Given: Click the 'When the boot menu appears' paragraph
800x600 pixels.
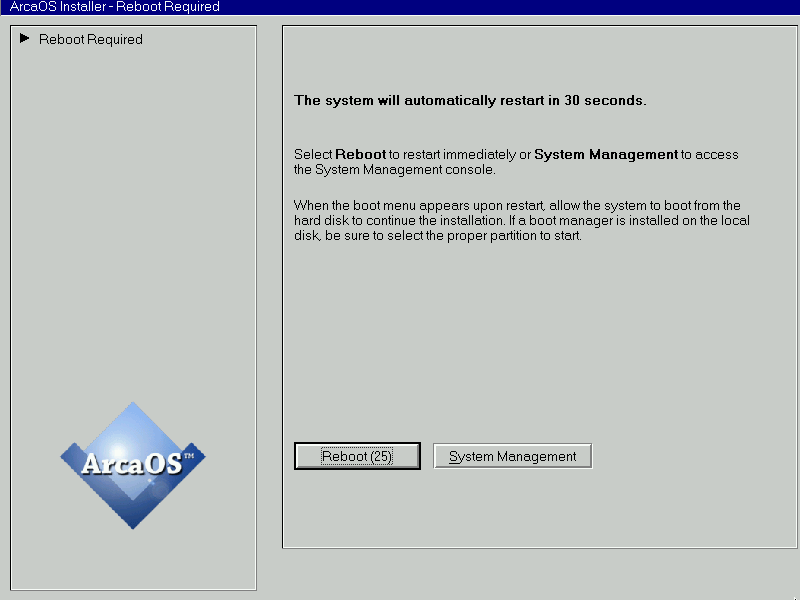Looking at the screenshot, I should (521, 220).
